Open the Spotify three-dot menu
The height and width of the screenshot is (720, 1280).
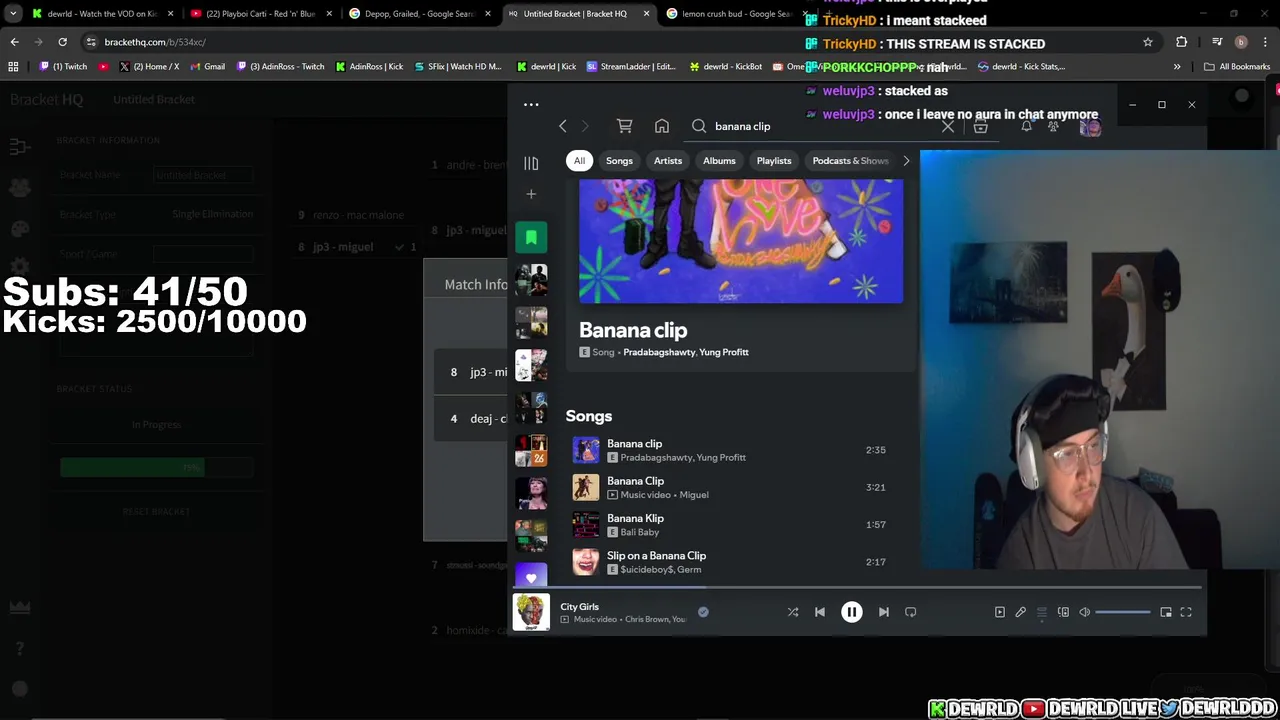pyautogui.click(x=531, y=104)
